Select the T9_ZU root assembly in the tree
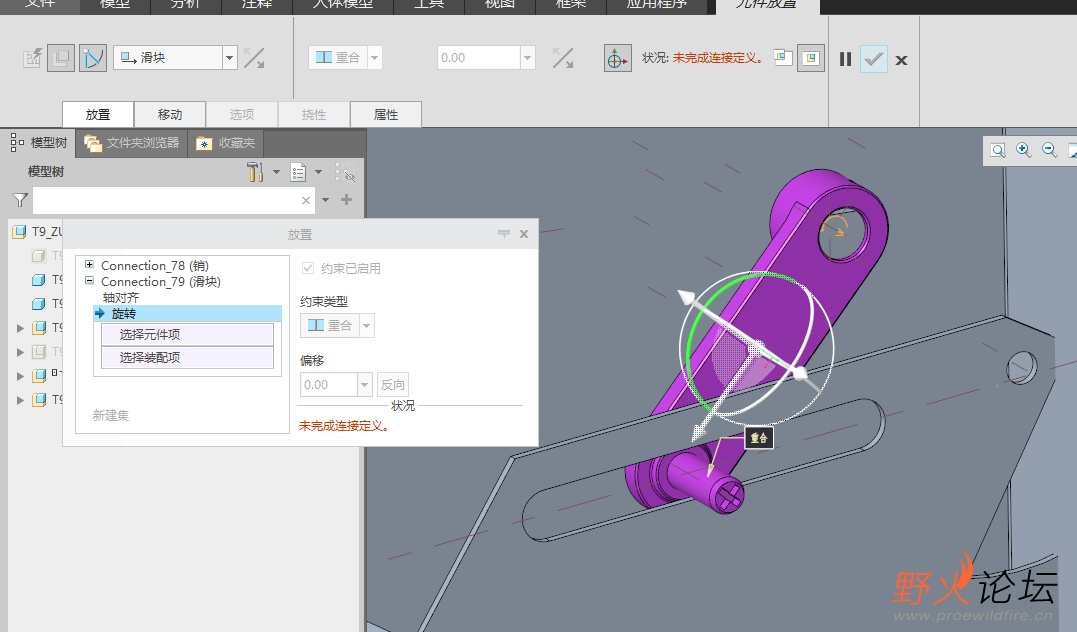The image size is (1077, 632). (38, 232)
